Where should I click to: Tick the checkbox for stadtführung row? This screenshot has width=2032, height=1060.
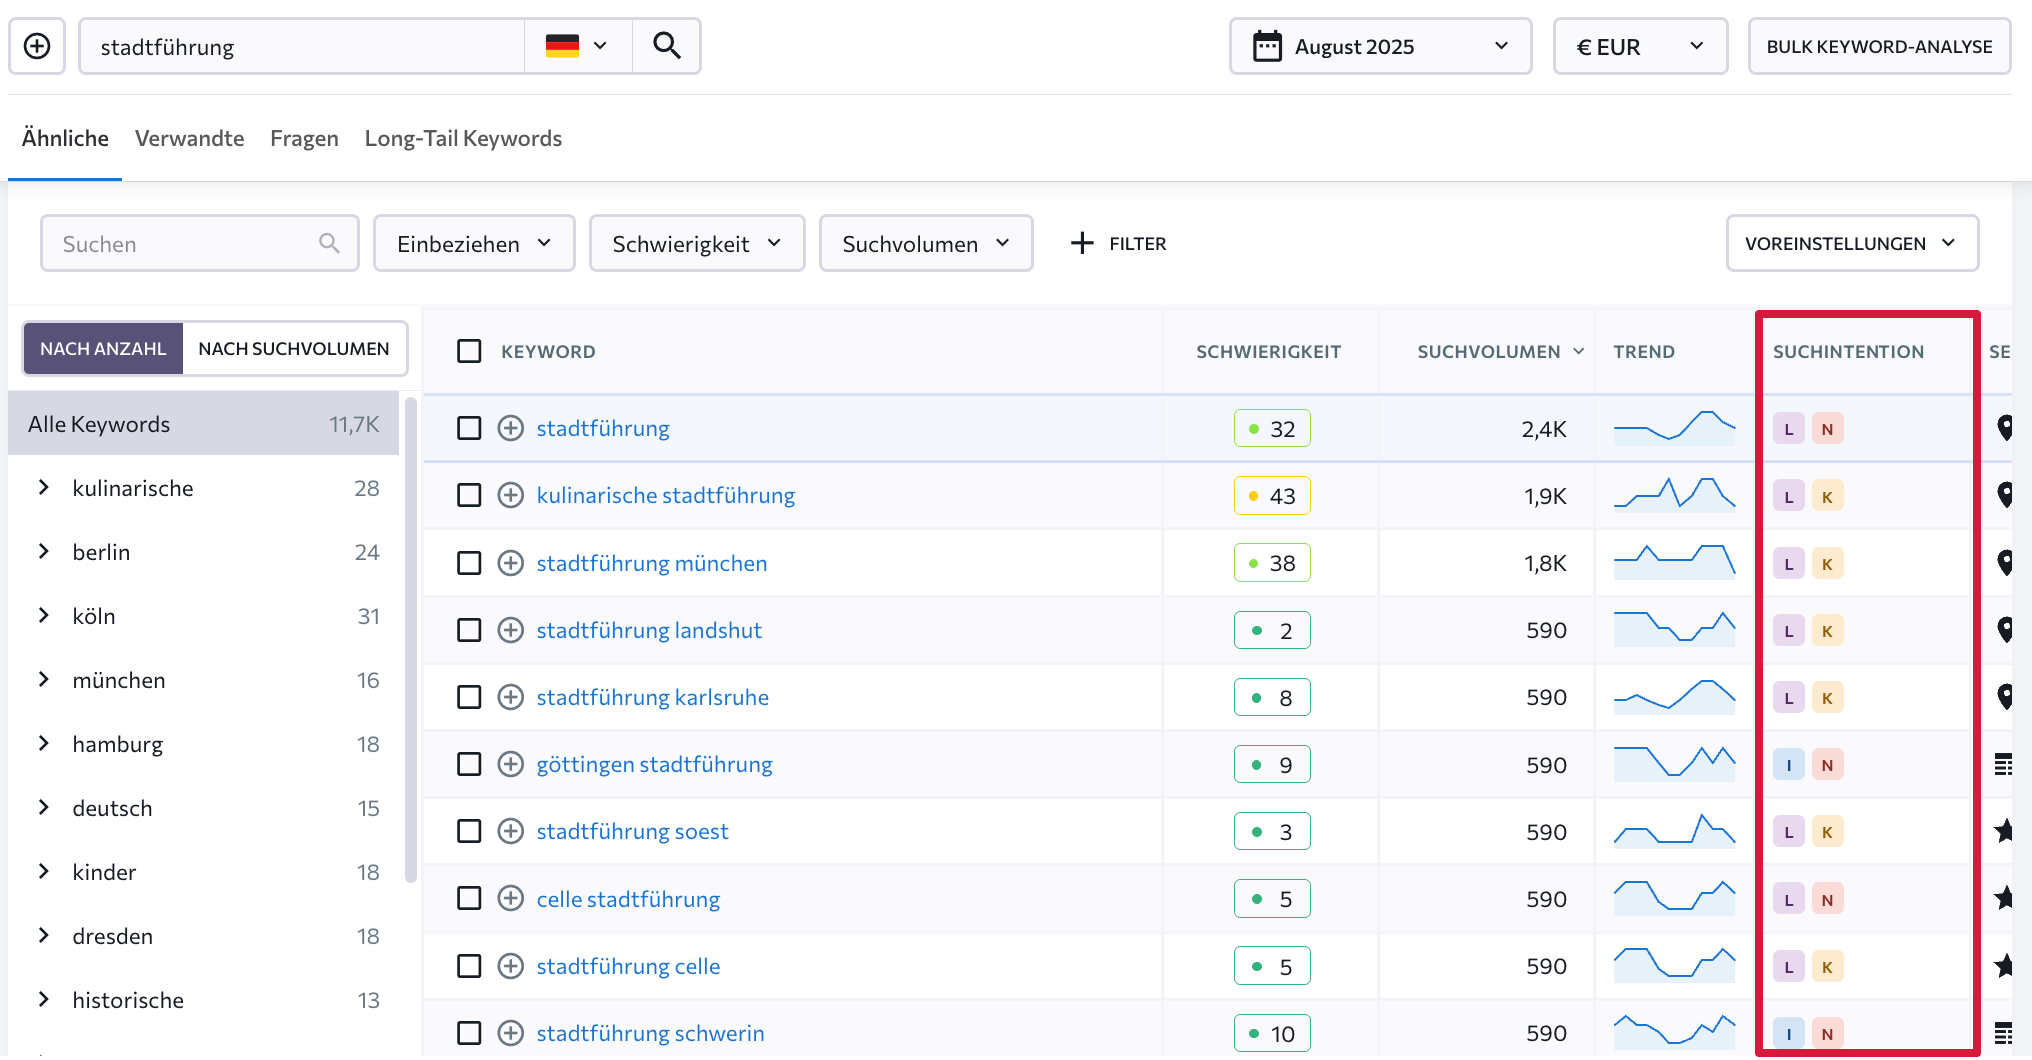tap(469, 428)
